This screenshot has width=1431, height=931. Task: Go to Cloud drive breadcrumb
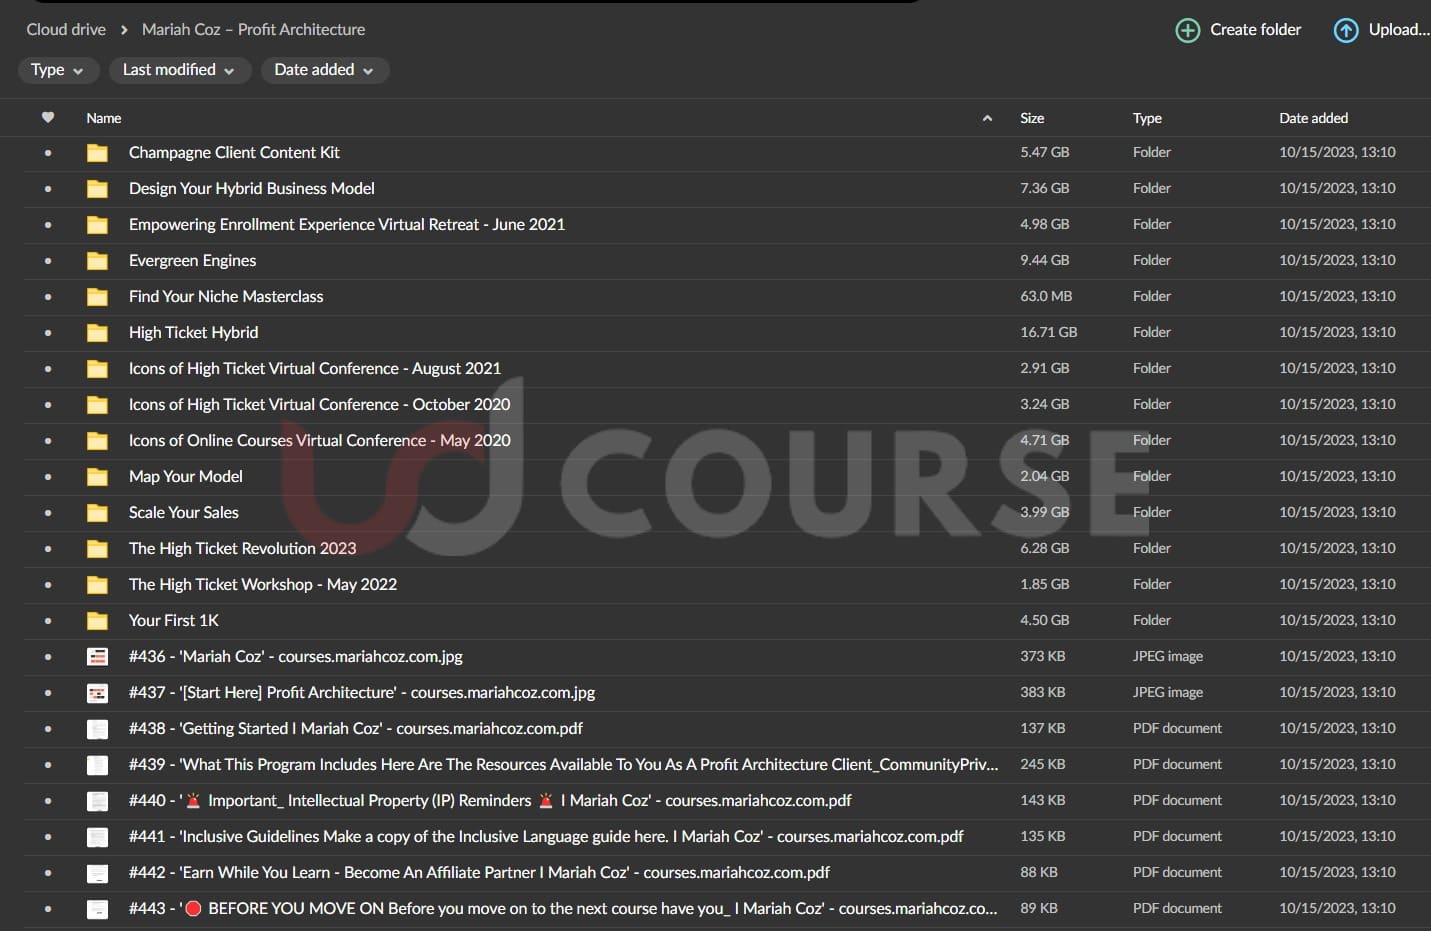point(66,30)
